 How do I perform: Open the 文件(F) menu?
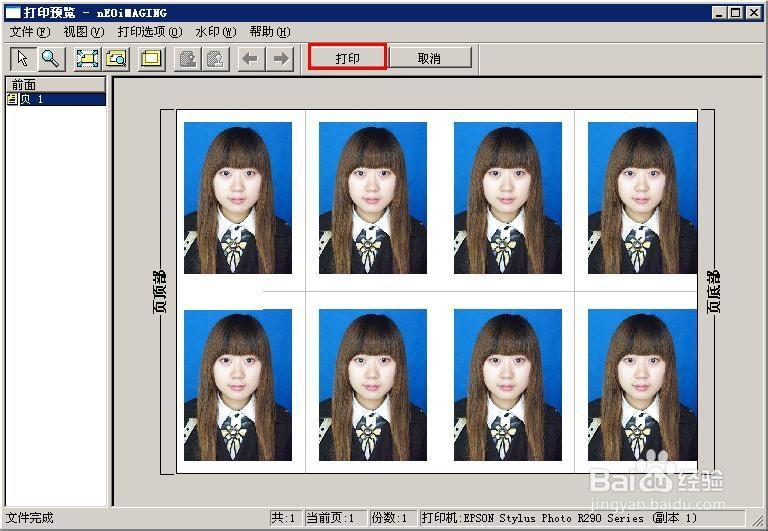coord(30,32)
